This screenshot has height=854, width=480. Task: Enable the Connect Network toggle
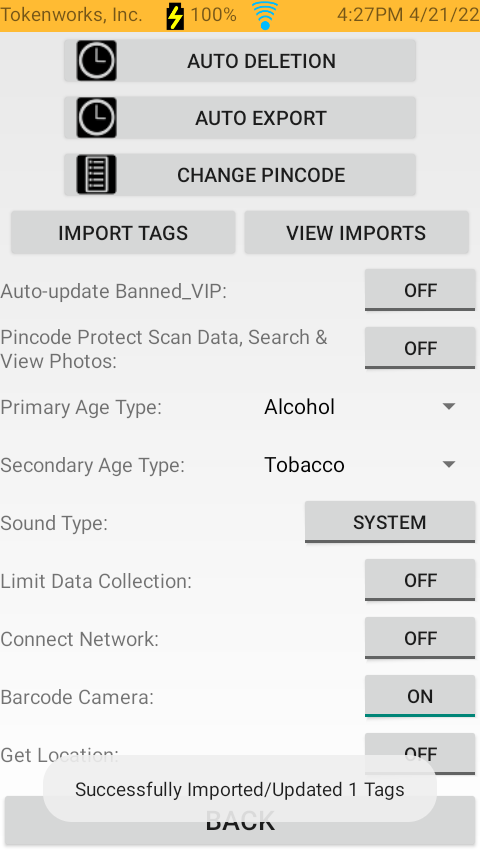coord(420,638)
